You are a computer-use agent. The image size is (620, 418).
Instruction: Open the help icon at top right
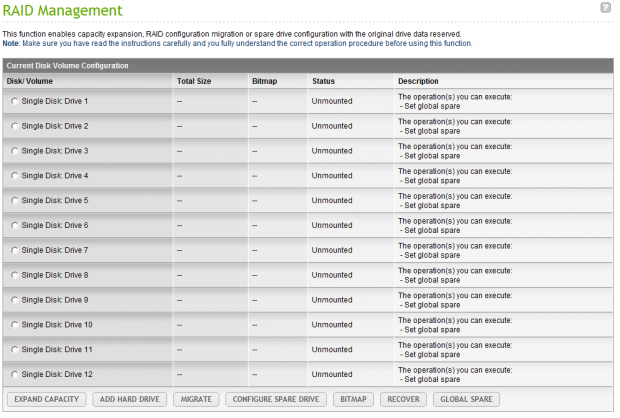pyautogui.click(x=605, y=7)
